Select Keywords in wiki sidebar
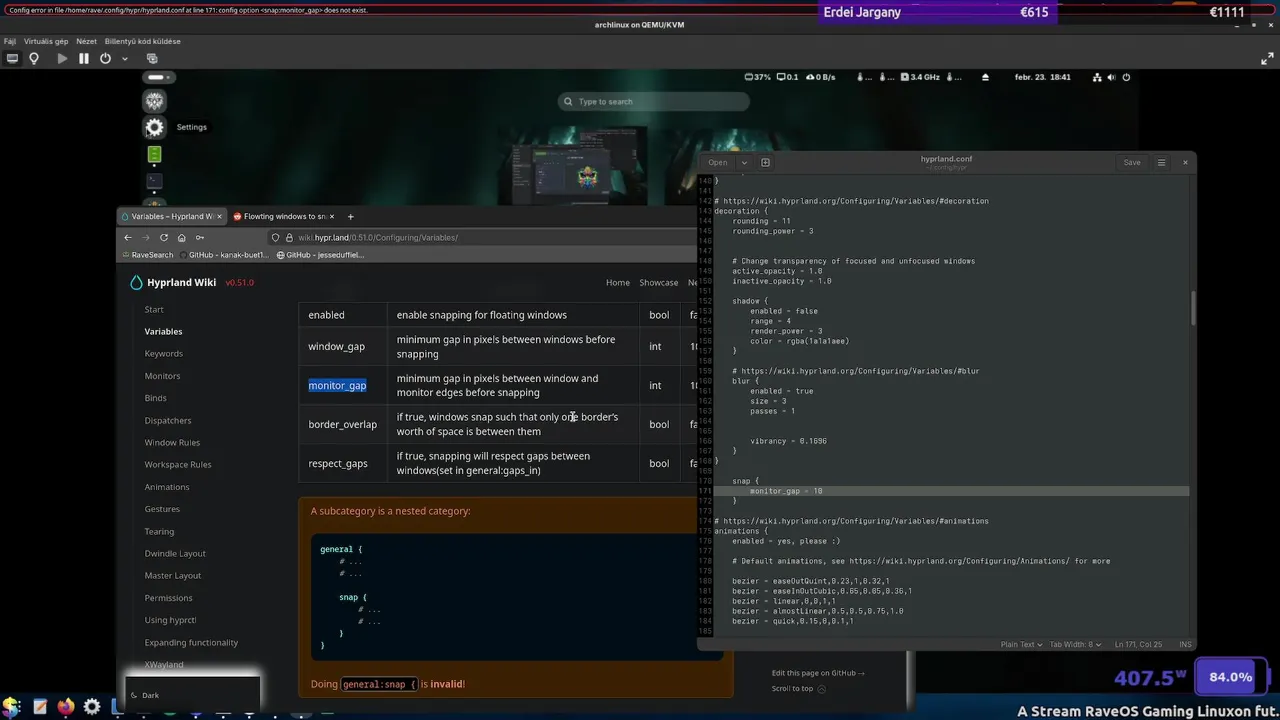 (164, 353)
